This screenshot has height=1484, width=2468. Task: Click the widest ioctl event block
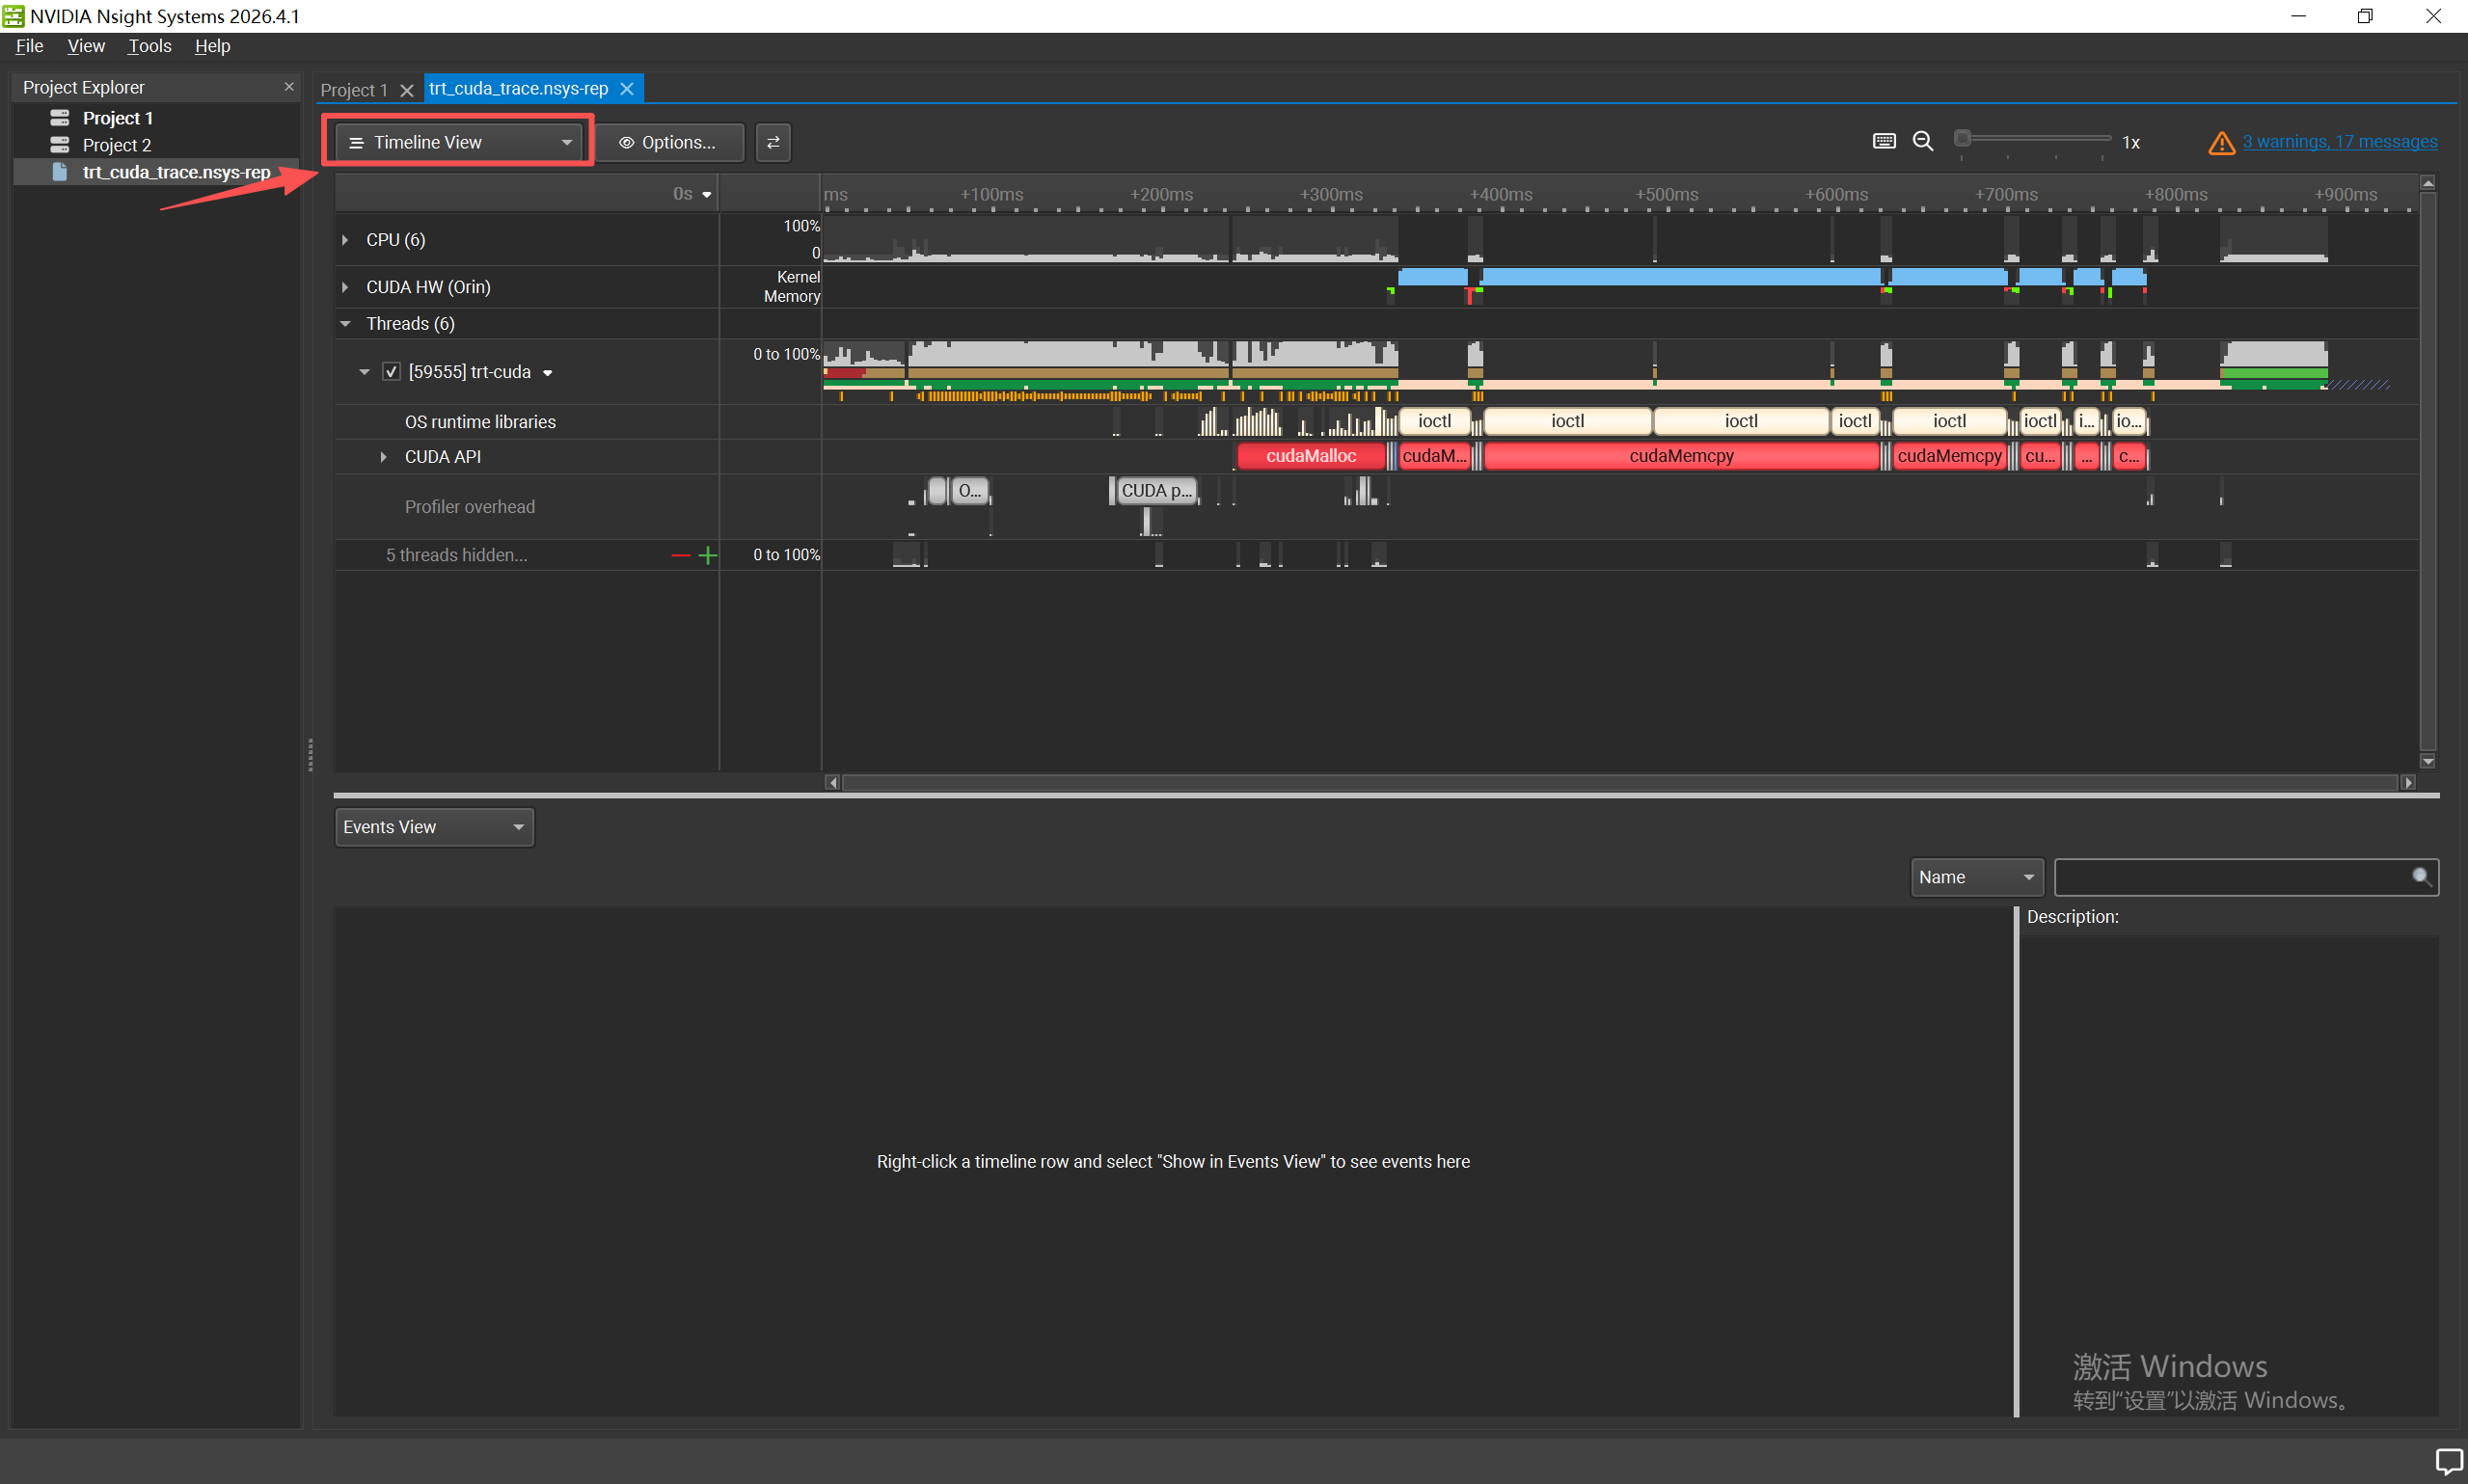[1741, 421]
